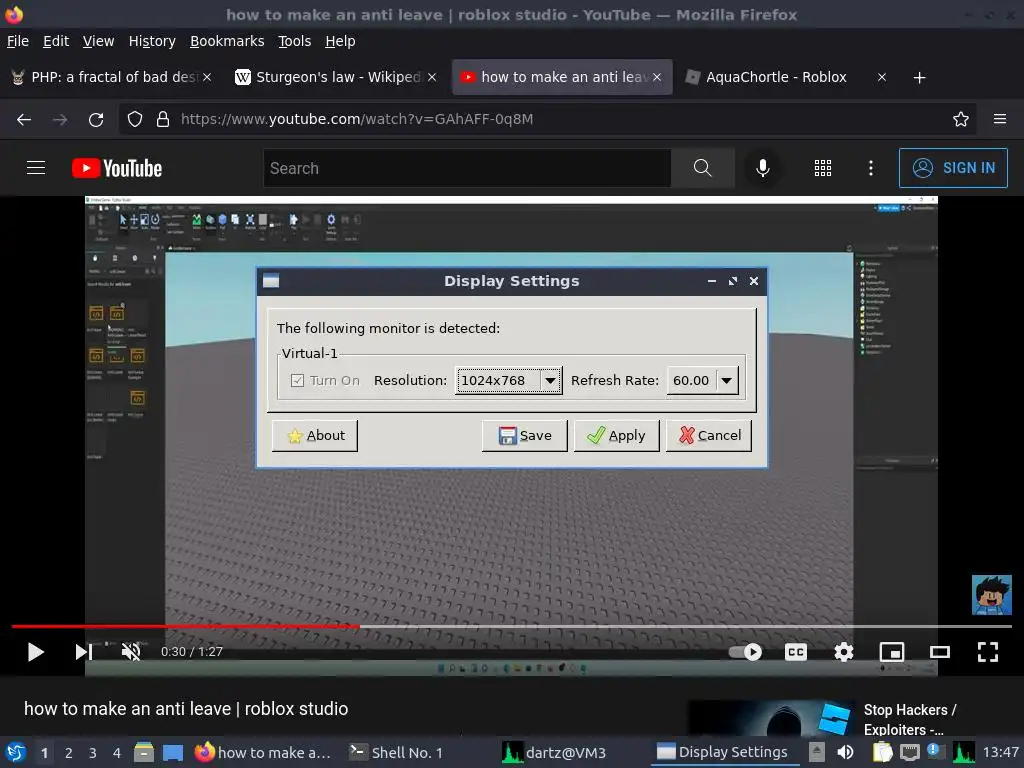The width and height of the screenshot is (1024, 768).
Task: Cancel the Display Settings dialog
Action: 709,436
